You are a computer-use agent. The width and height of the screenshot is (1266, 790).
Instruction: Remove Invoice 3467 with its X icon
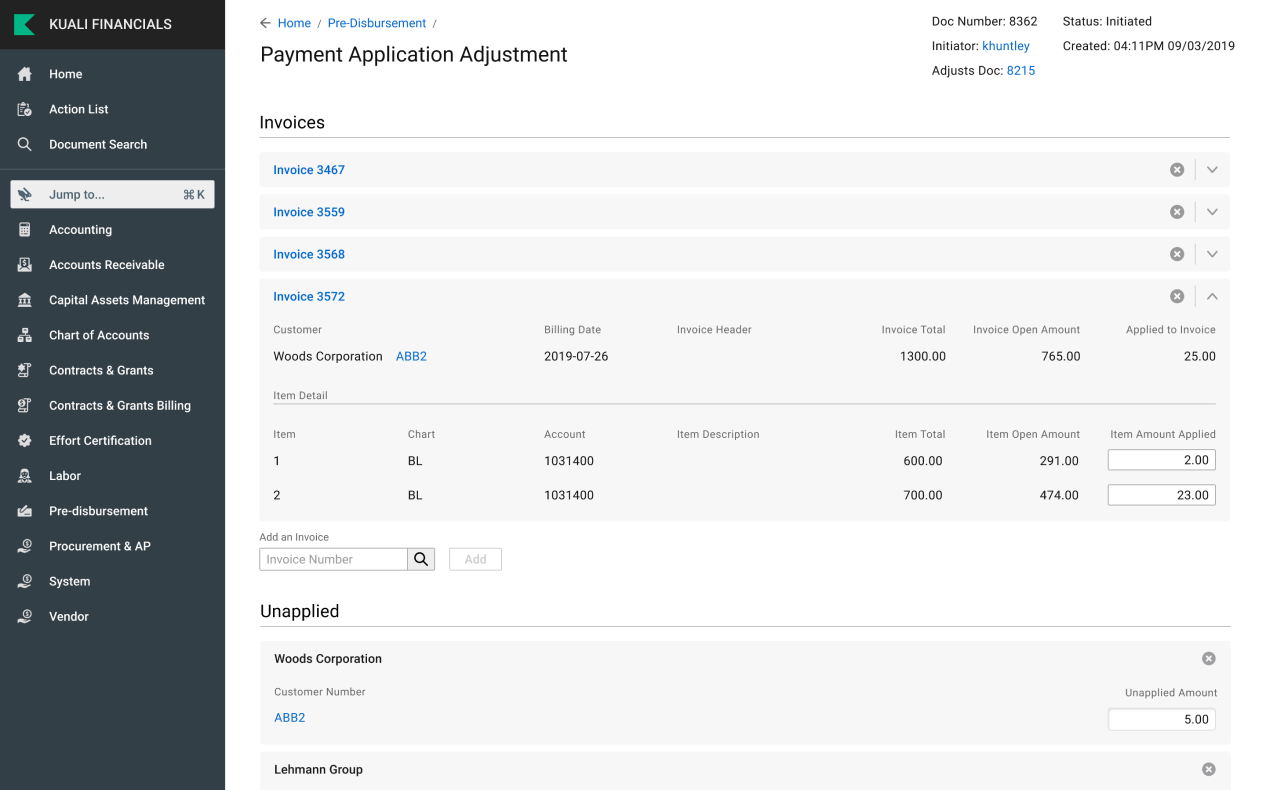(1177, 170)
